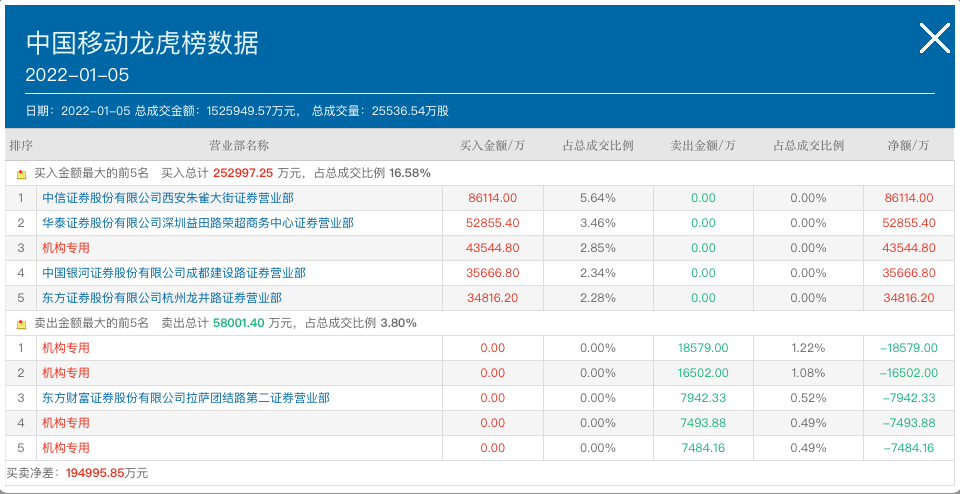
Task: Select buy amount 43544.80 cell
Action: coord(492,248)
